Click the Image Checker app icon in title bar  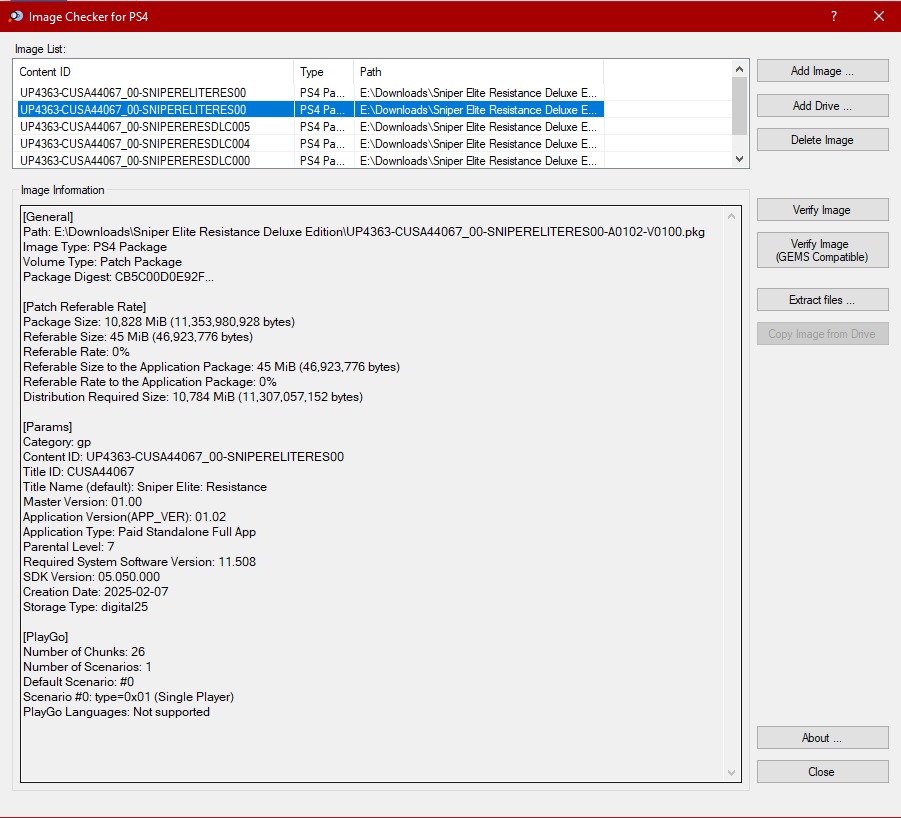(x=16, y=16)
